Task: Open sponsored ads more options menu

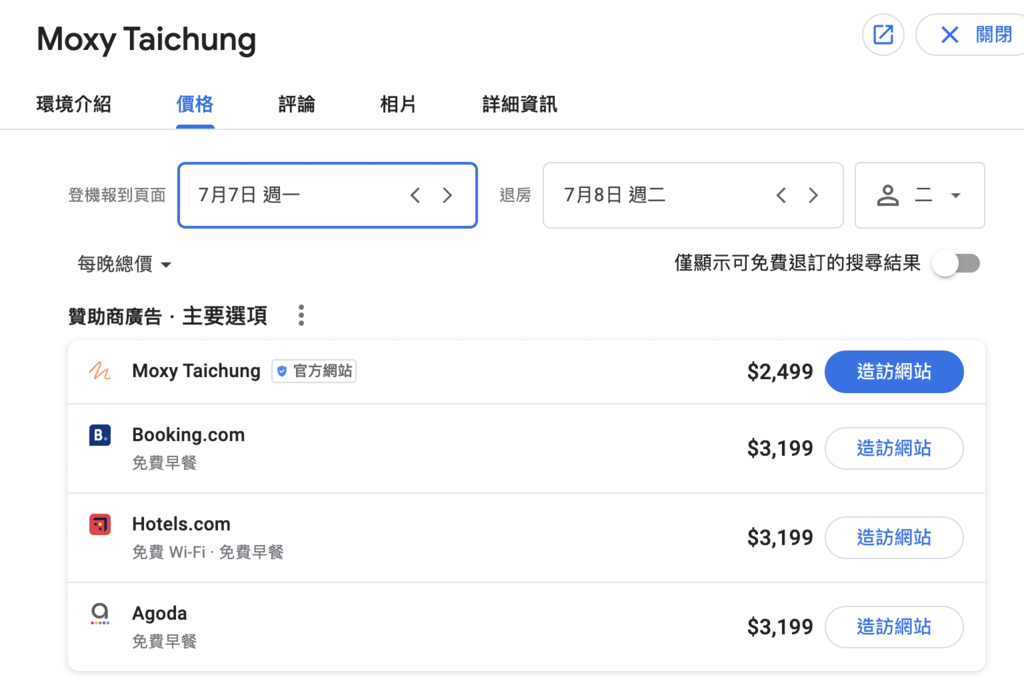Action: point(301,315)
